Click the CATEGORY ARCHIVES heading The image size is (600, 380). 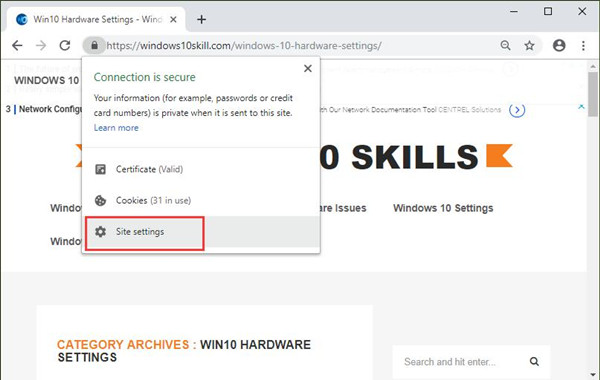[x=184, y=351]
